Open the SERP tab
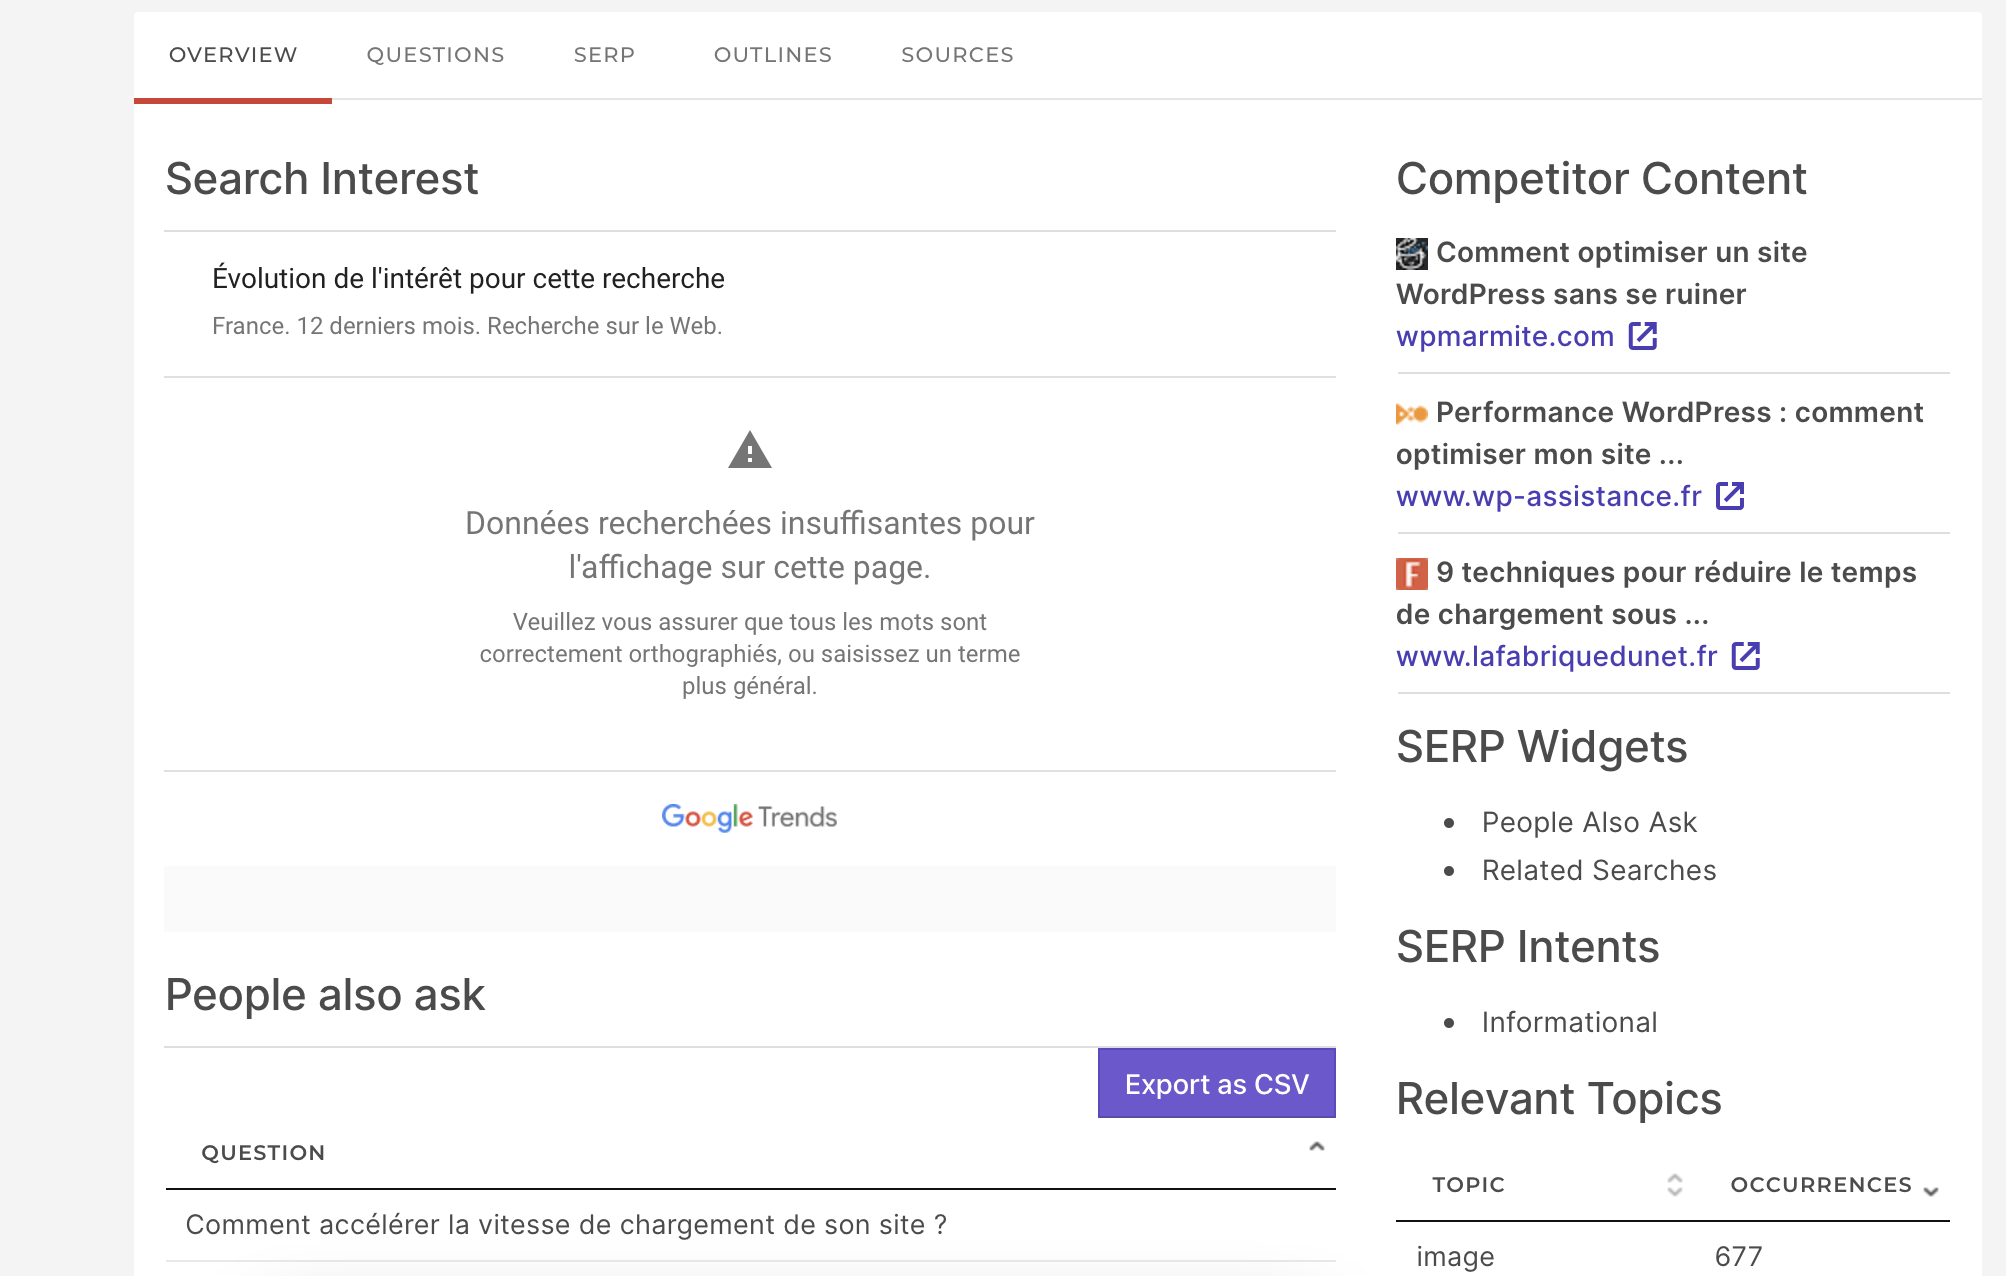The width and height of the screenshot is (2006, 1276). coord(605,55)
